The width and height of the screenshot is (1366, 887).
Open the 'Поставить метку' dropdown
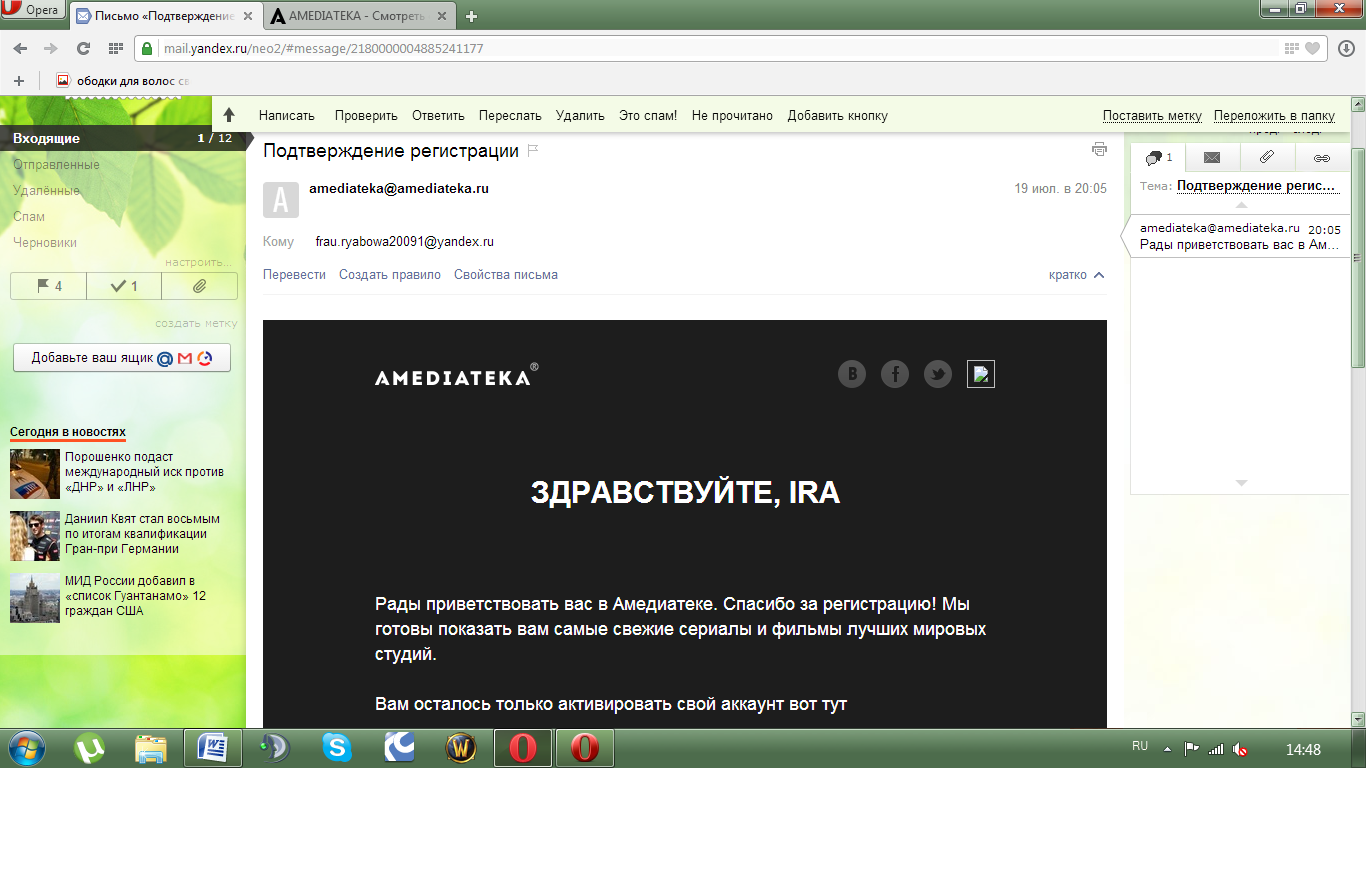point(1152,116)
